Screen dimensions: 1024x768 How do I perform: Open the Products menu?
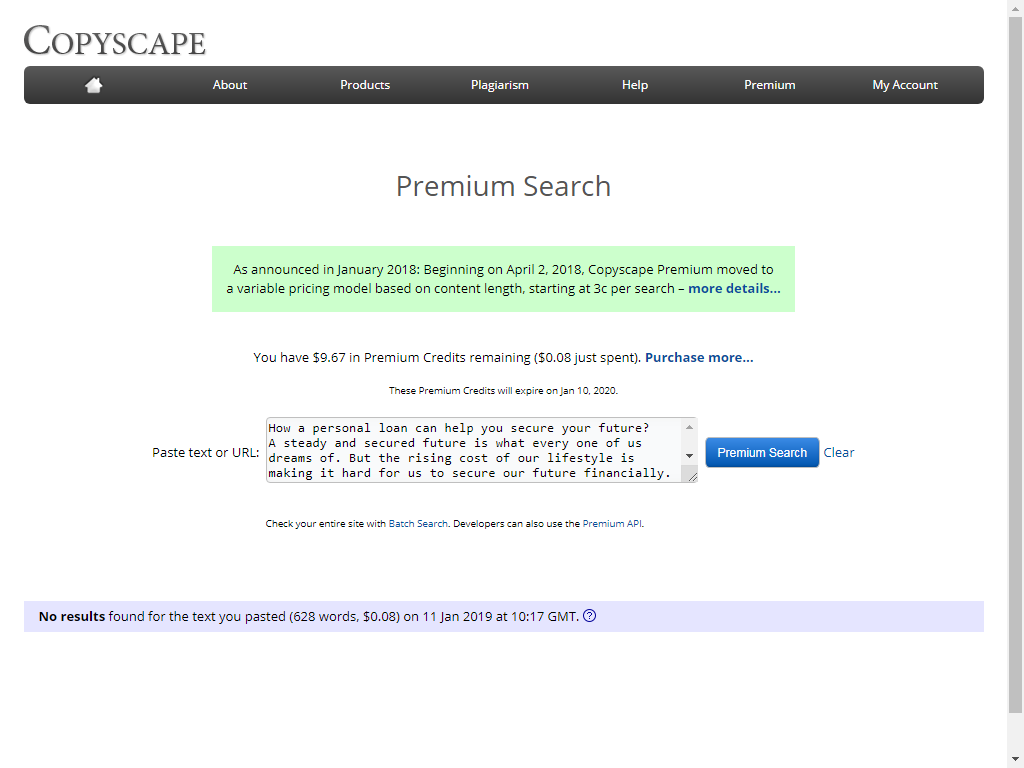[x=364, y=85]
